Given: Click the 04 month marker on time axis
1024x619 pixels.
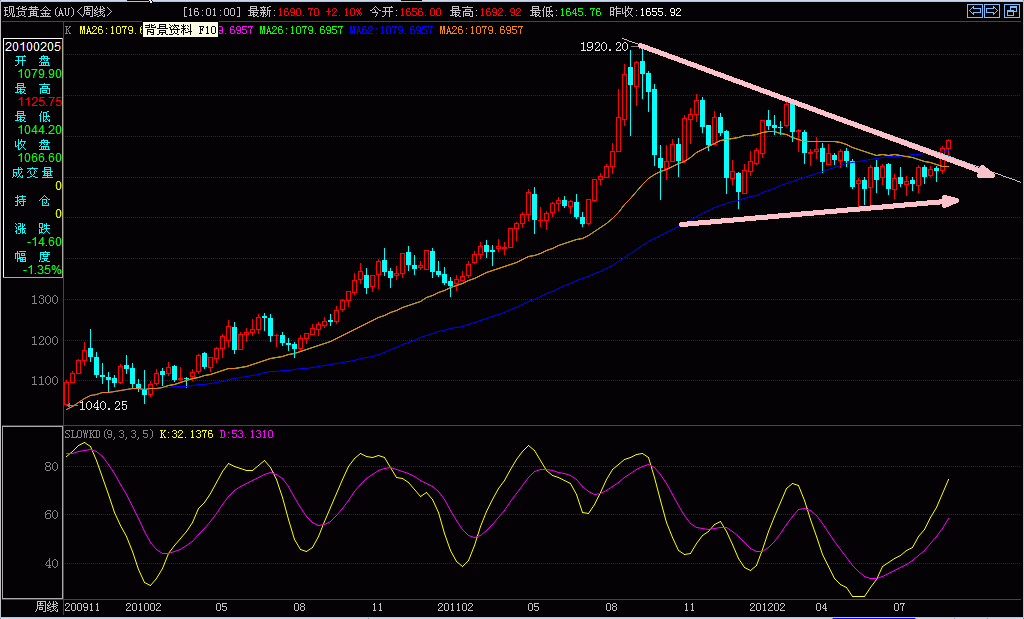Looking at the screenshot, I should (x=821, y=607).
